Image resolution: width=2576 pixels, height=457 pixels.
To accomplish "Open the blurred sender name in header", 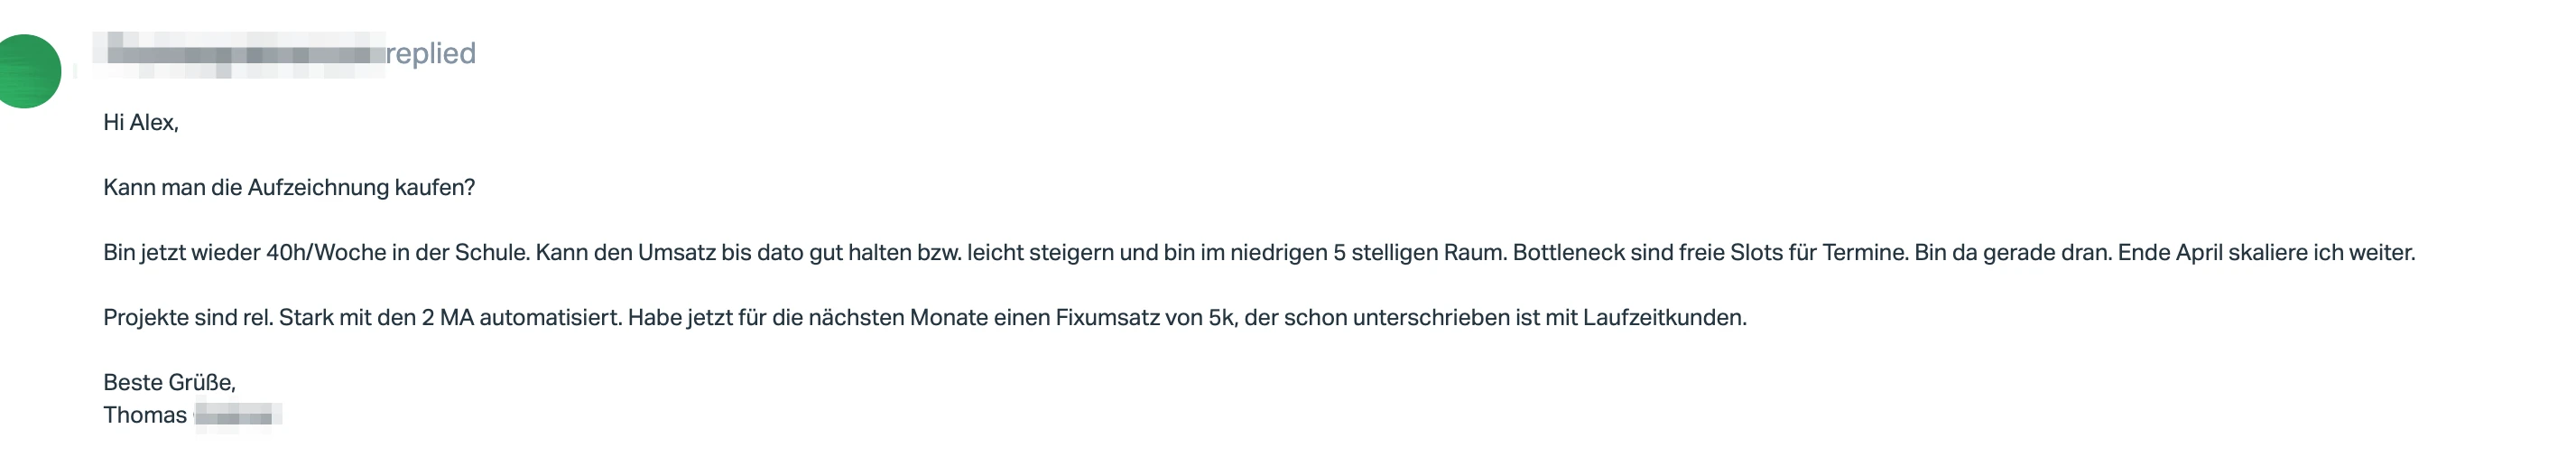I will pos(238,54).
